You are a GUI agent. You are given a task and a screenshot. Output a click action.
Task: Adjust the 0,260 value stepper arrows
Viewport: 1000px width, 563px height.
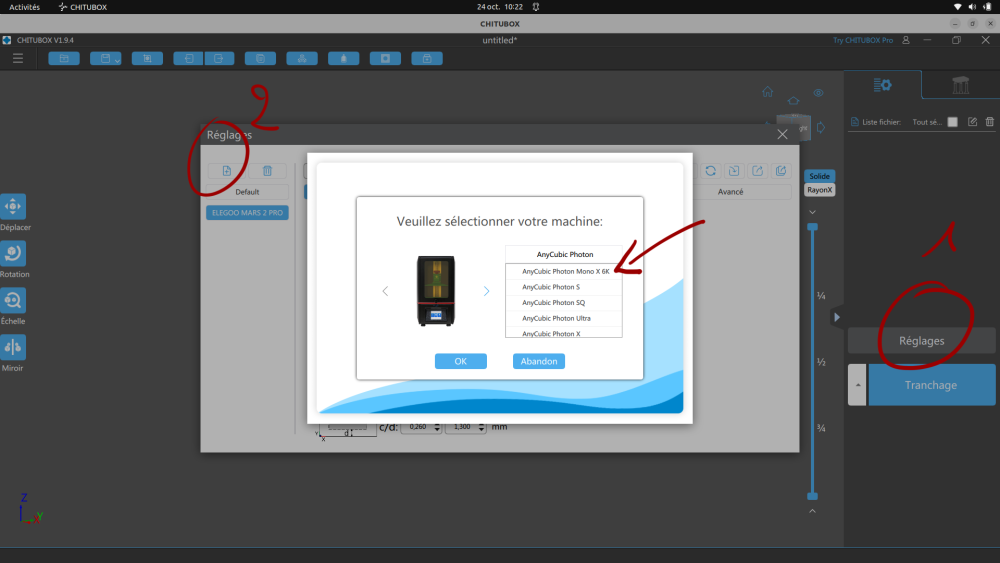[437, 427]
